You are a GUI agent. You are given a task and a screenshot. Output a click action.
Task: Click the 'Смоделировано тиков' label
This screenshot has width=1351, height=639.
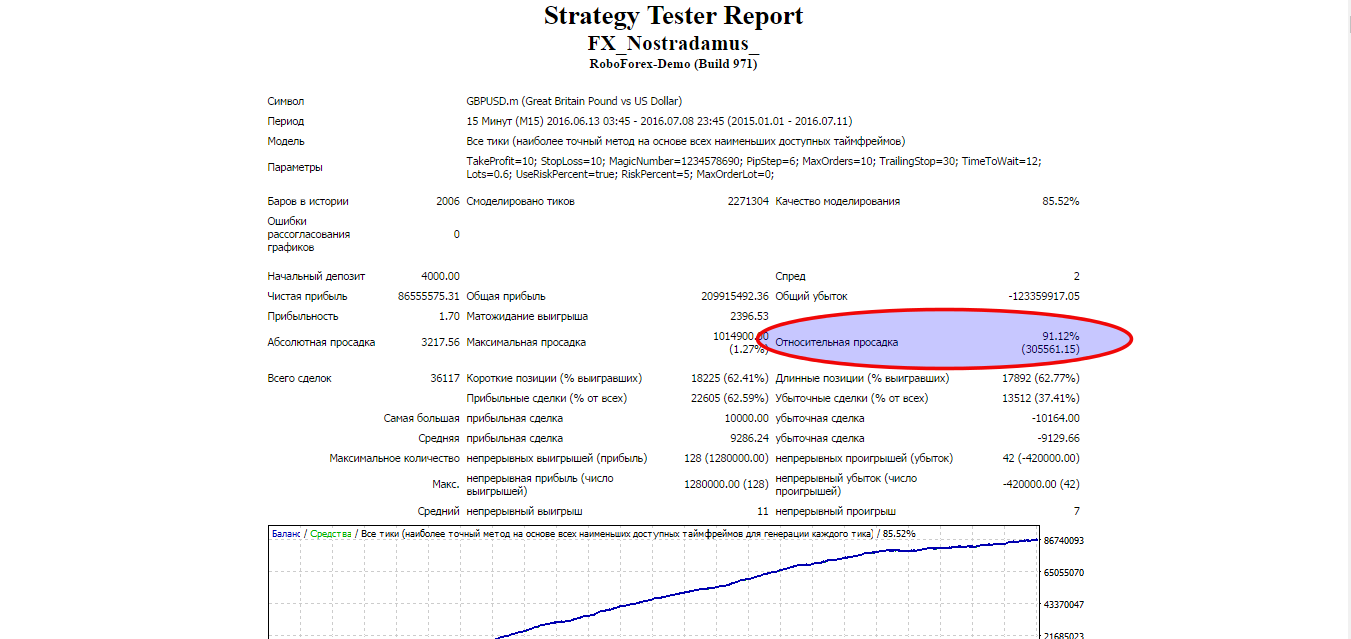click(520, 201)
